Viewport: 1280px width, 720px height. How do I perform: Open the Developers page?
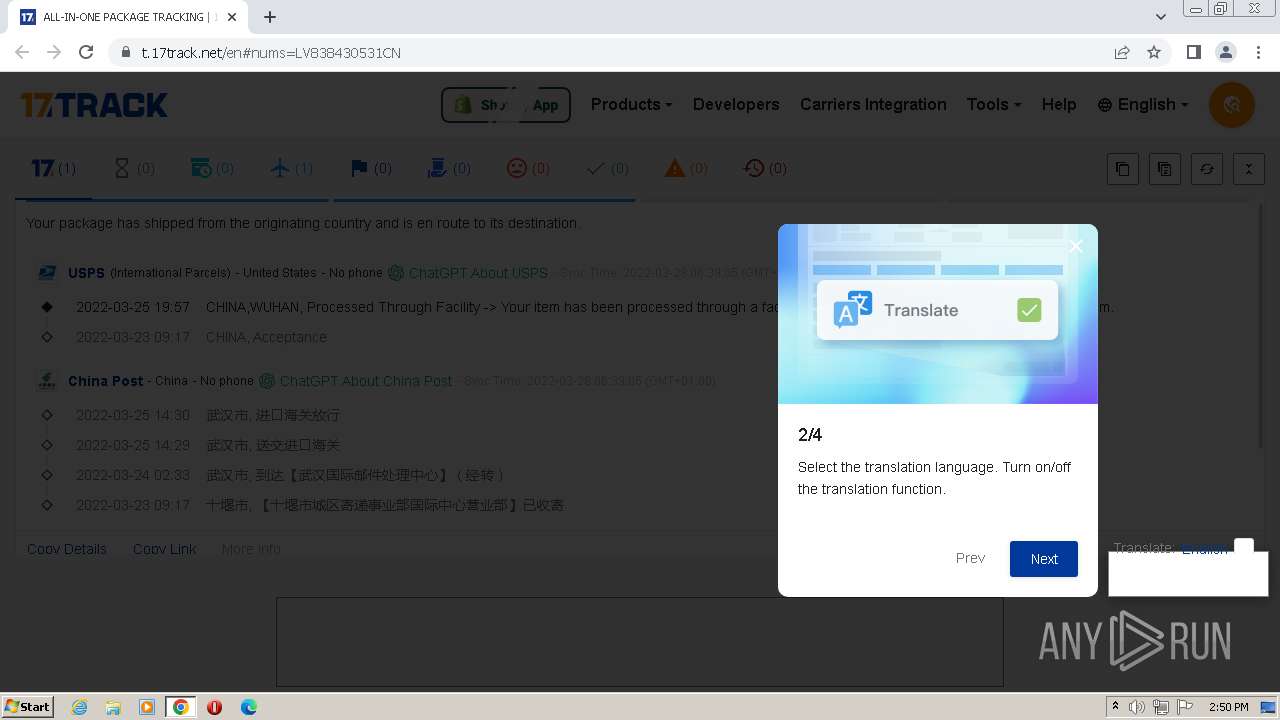click(x=736, y=104)
